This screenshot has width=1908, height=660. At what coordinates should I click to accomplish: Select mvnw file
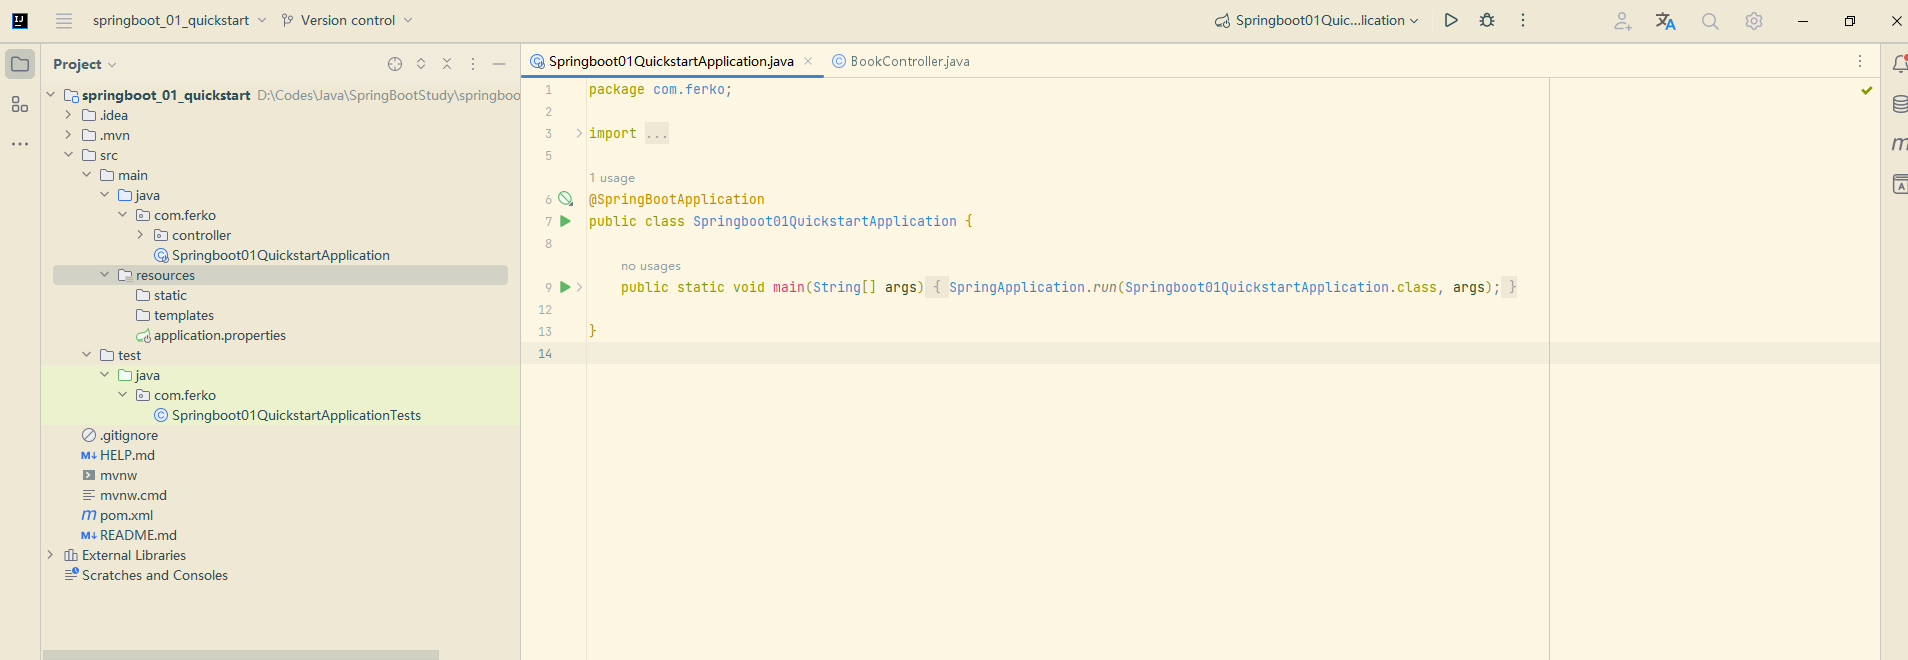(118, 475)
